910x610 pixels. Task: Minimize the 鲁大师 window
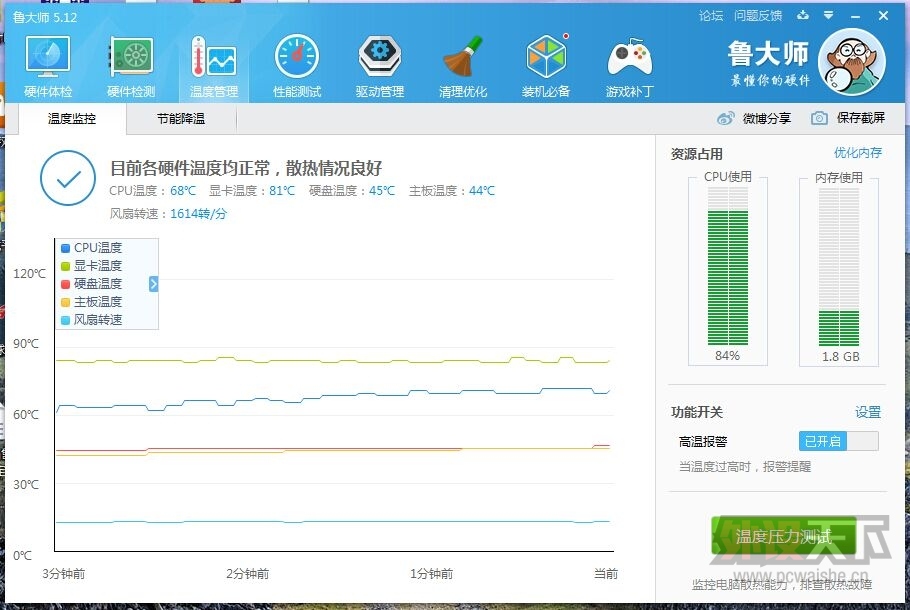coord(855,16)
